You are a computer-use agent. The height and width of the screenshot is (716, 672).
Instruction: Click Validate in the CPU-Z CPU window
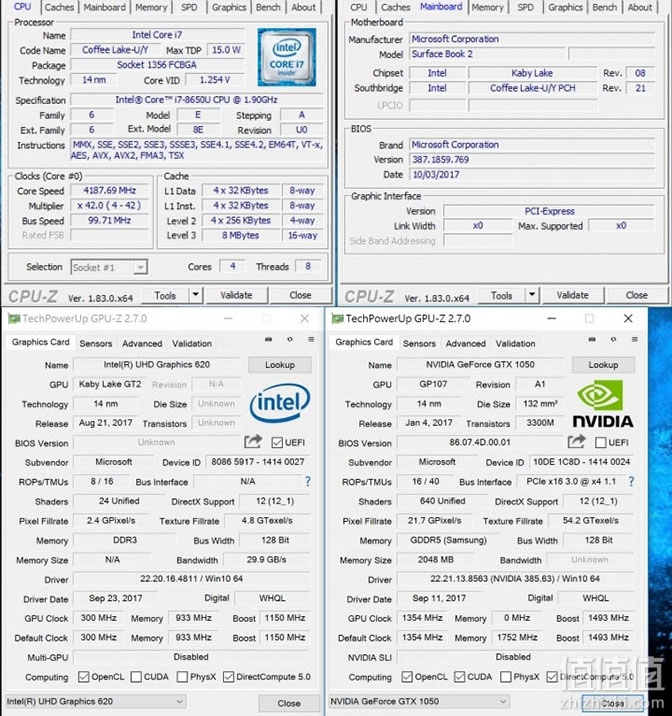(236, 295)
